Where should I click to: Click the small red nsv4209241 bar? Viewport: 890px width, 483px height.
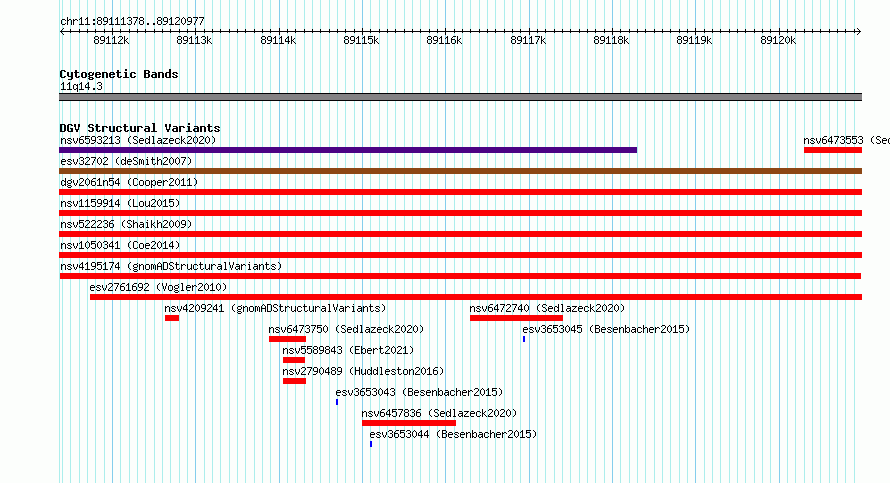[172, 318]
